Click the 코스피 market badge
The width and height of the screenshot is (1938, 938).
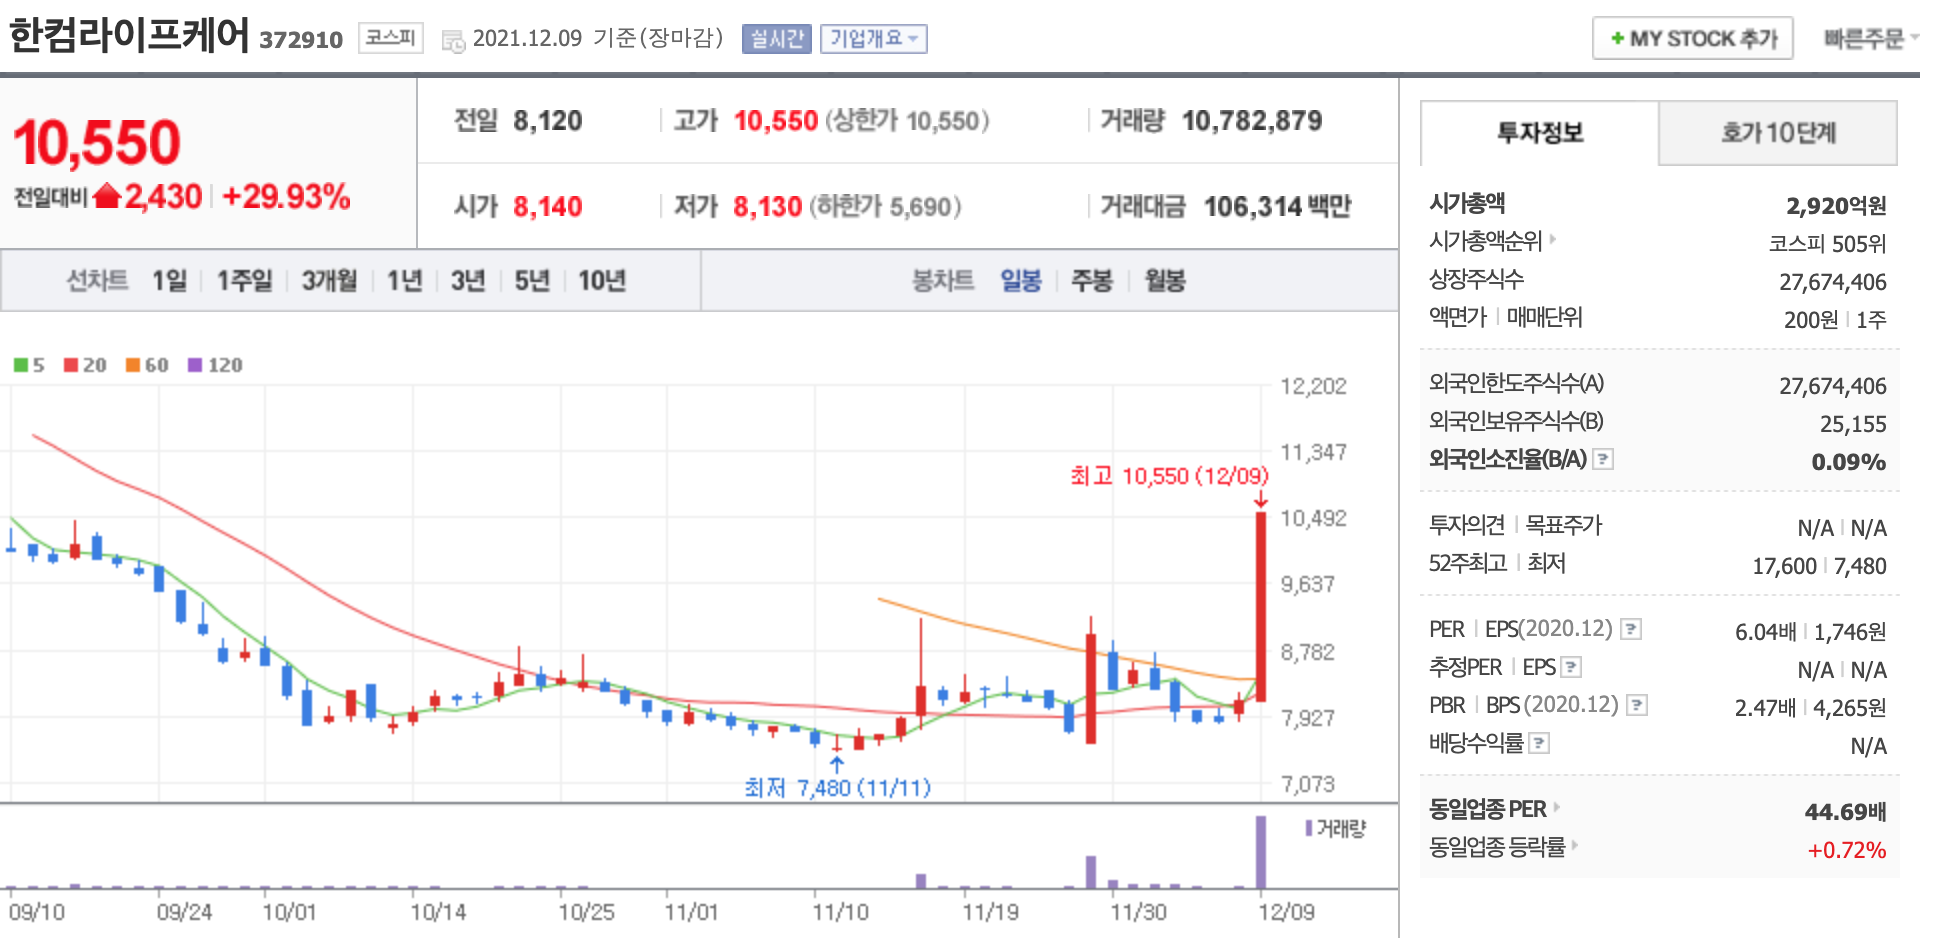[x=391, y=38]
